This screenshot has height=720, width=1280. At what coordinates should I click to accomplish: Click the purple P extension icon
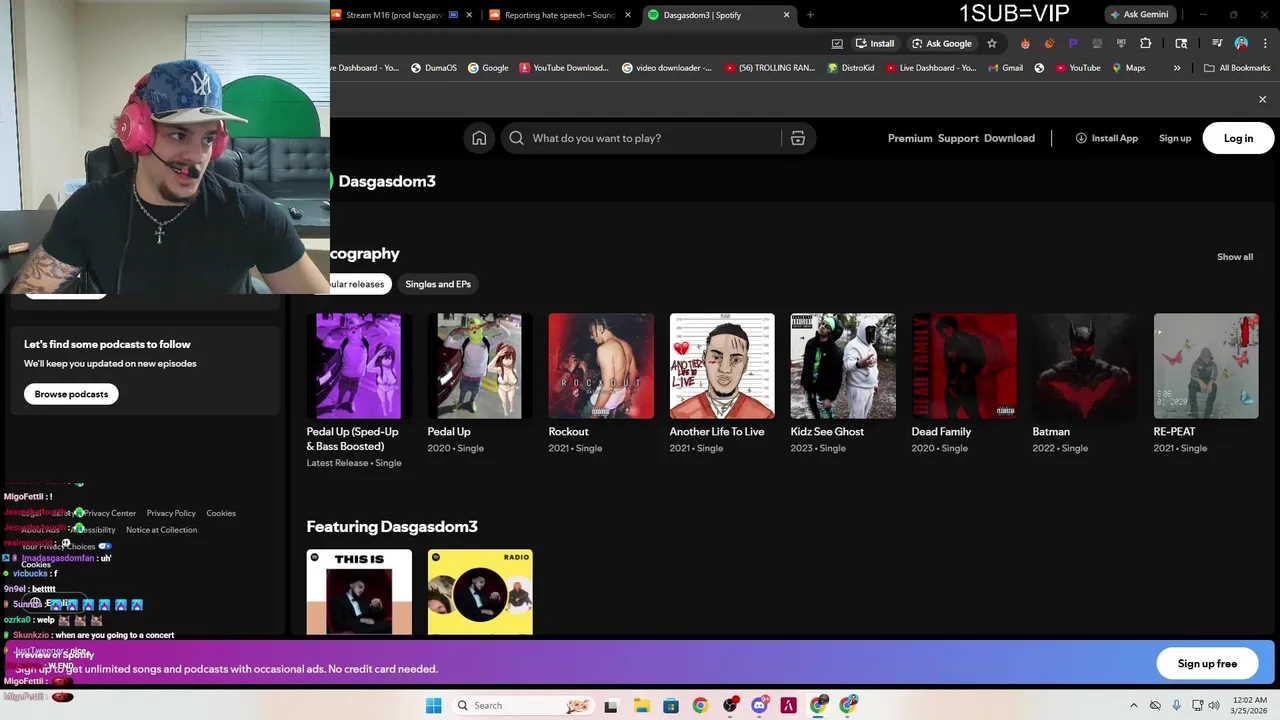1073,43
